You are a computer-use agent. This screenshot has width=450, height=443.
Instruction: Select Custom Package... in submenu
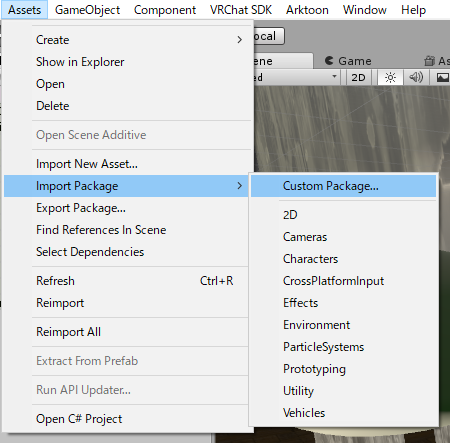(343, 186)
